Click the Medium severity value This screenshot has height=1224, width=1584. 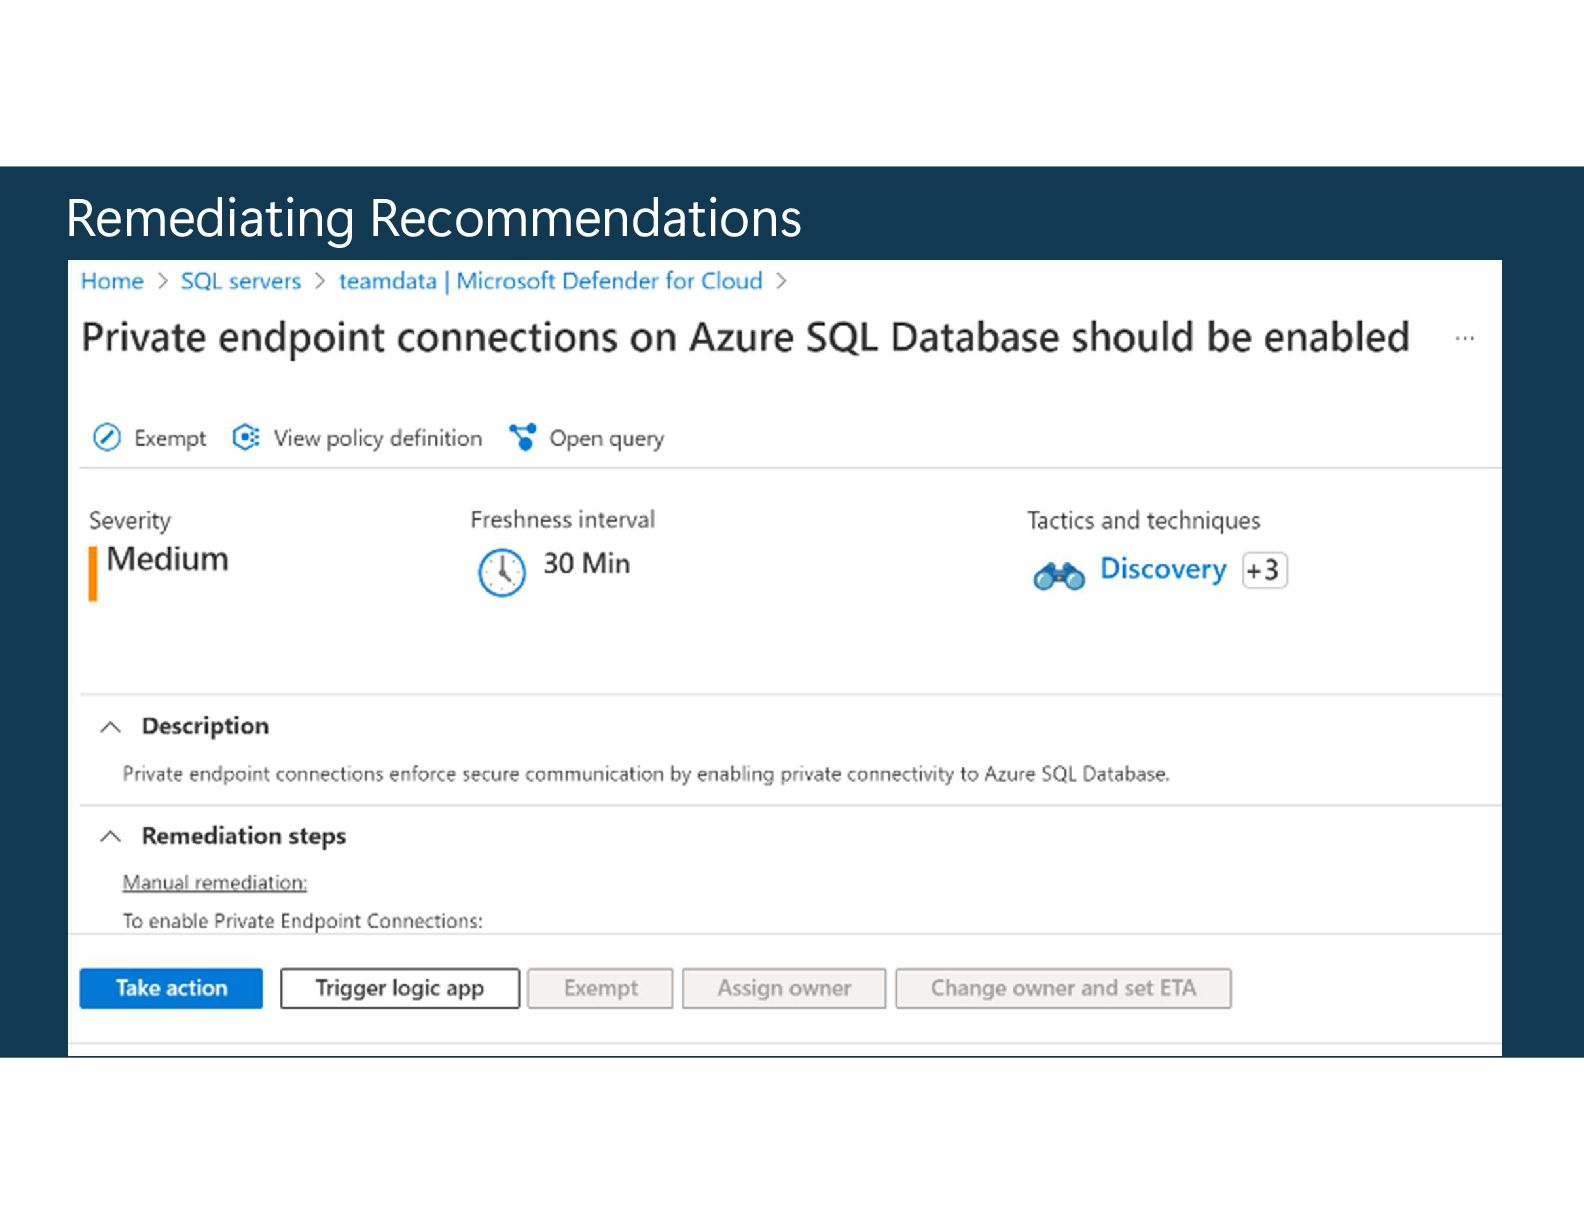click(168, 559)
